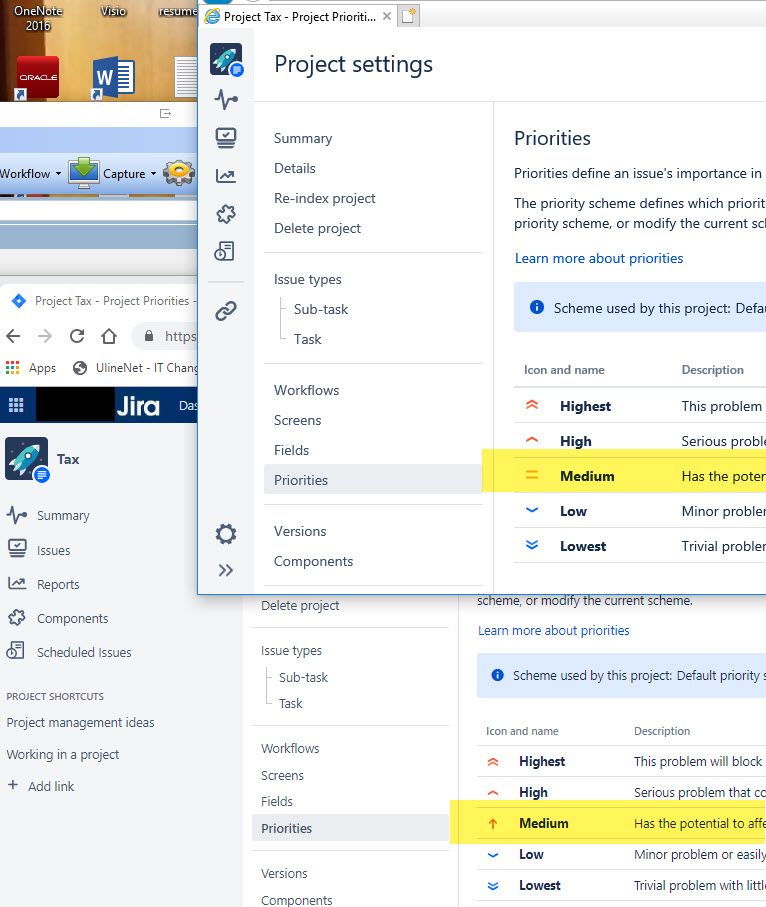Image resolution: width=766 pixels, height=907 pixels.
Task: Click Lowest priority icon in Chrome window
Action: click(x=493, y=886)
